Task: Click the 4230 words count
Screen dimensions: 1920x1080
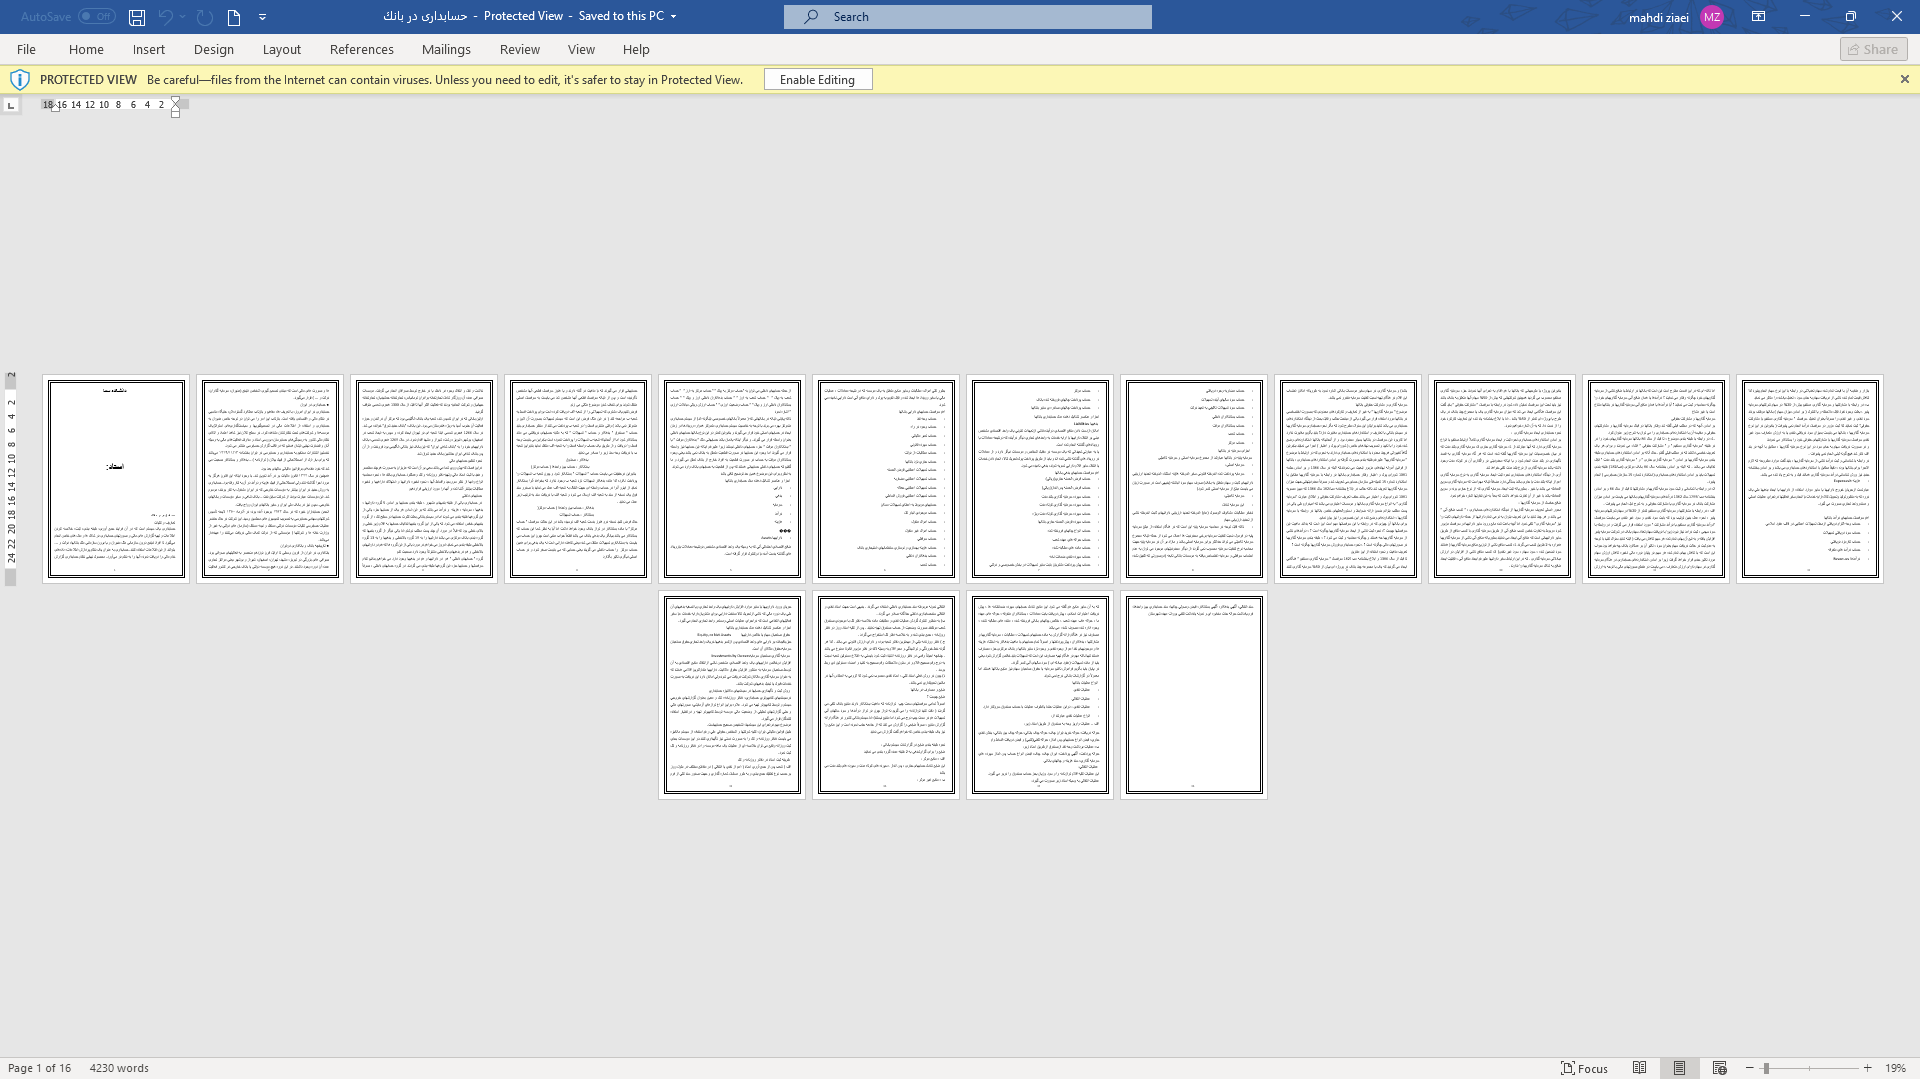Action: click(119, 1068)
